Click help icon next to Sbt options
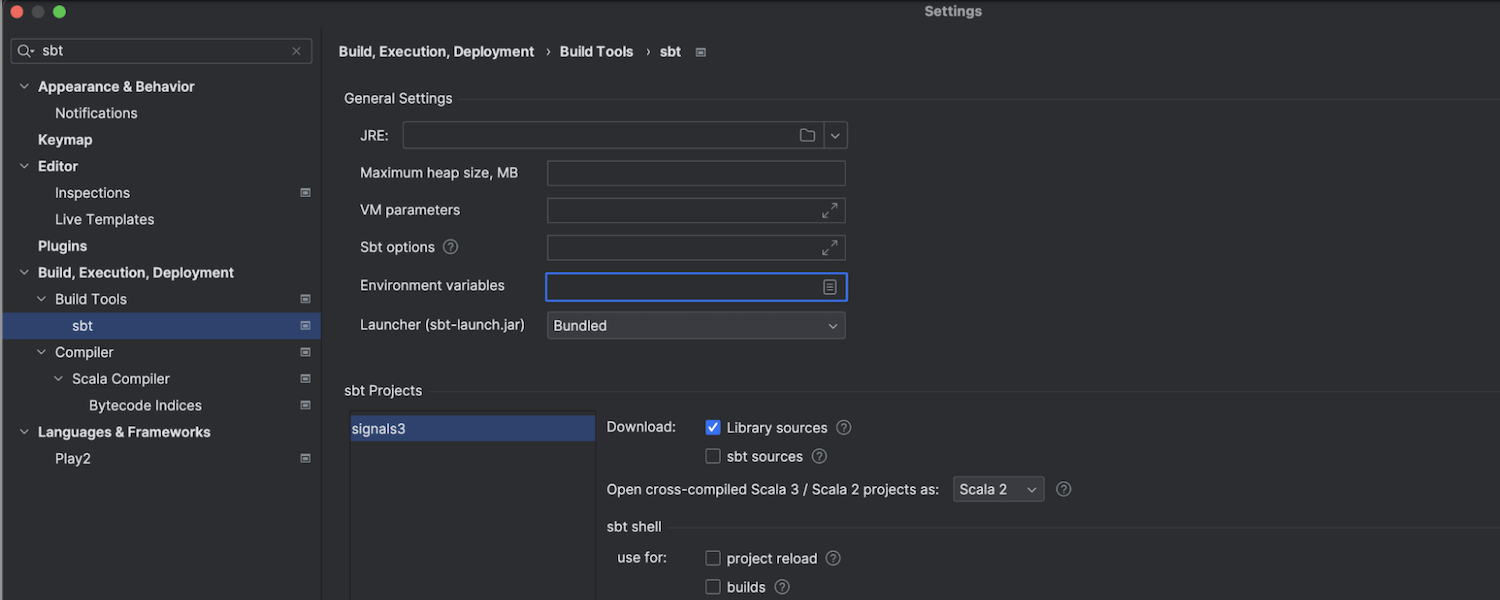 coord(450,247)
